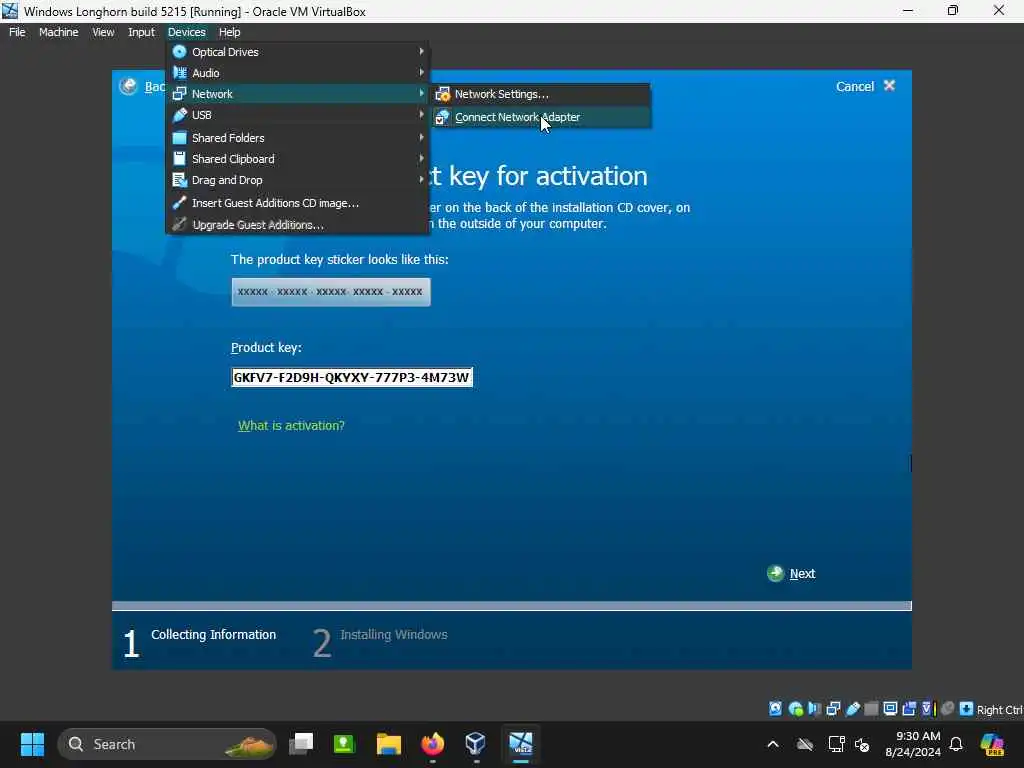
Task: Click the Shared Clipboard icon in Devices menu
Action: [x=180, y=159]
